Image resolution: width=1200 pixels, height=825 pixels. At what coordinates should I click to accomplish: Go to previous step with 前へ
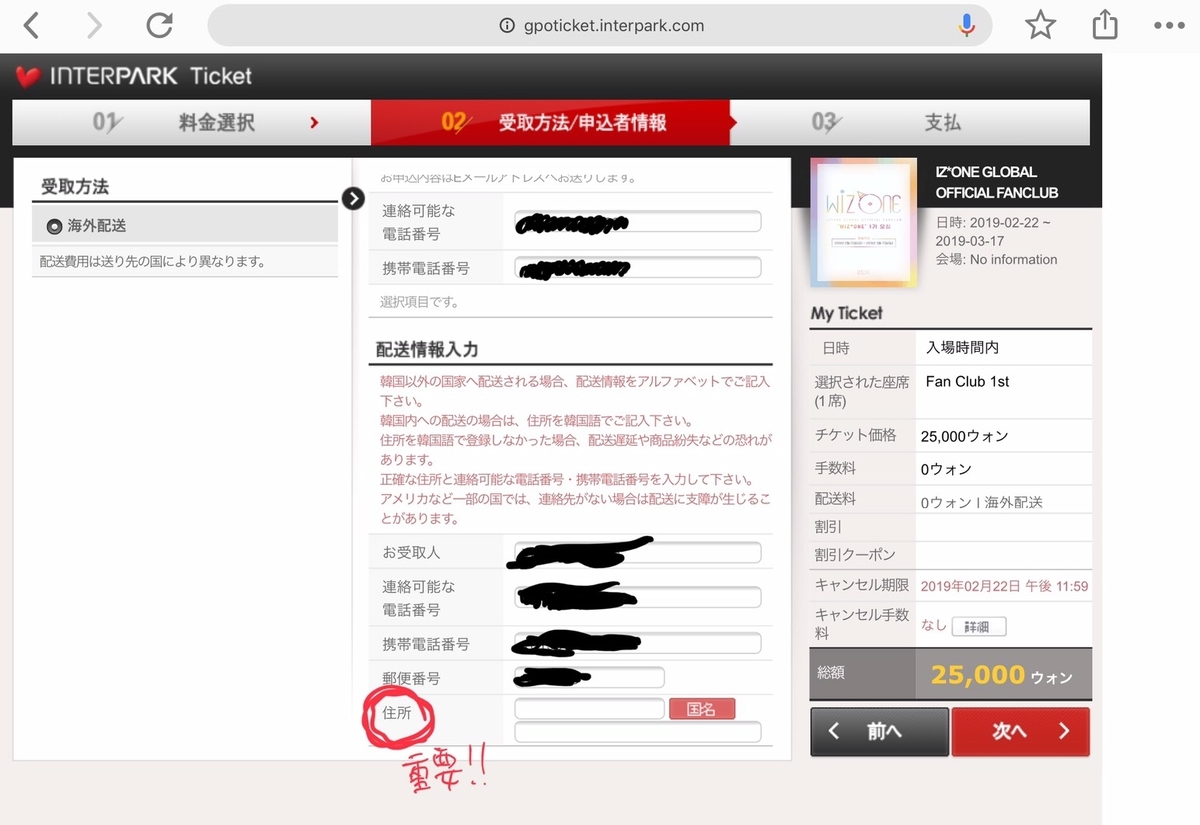click(x=879, y=731)
